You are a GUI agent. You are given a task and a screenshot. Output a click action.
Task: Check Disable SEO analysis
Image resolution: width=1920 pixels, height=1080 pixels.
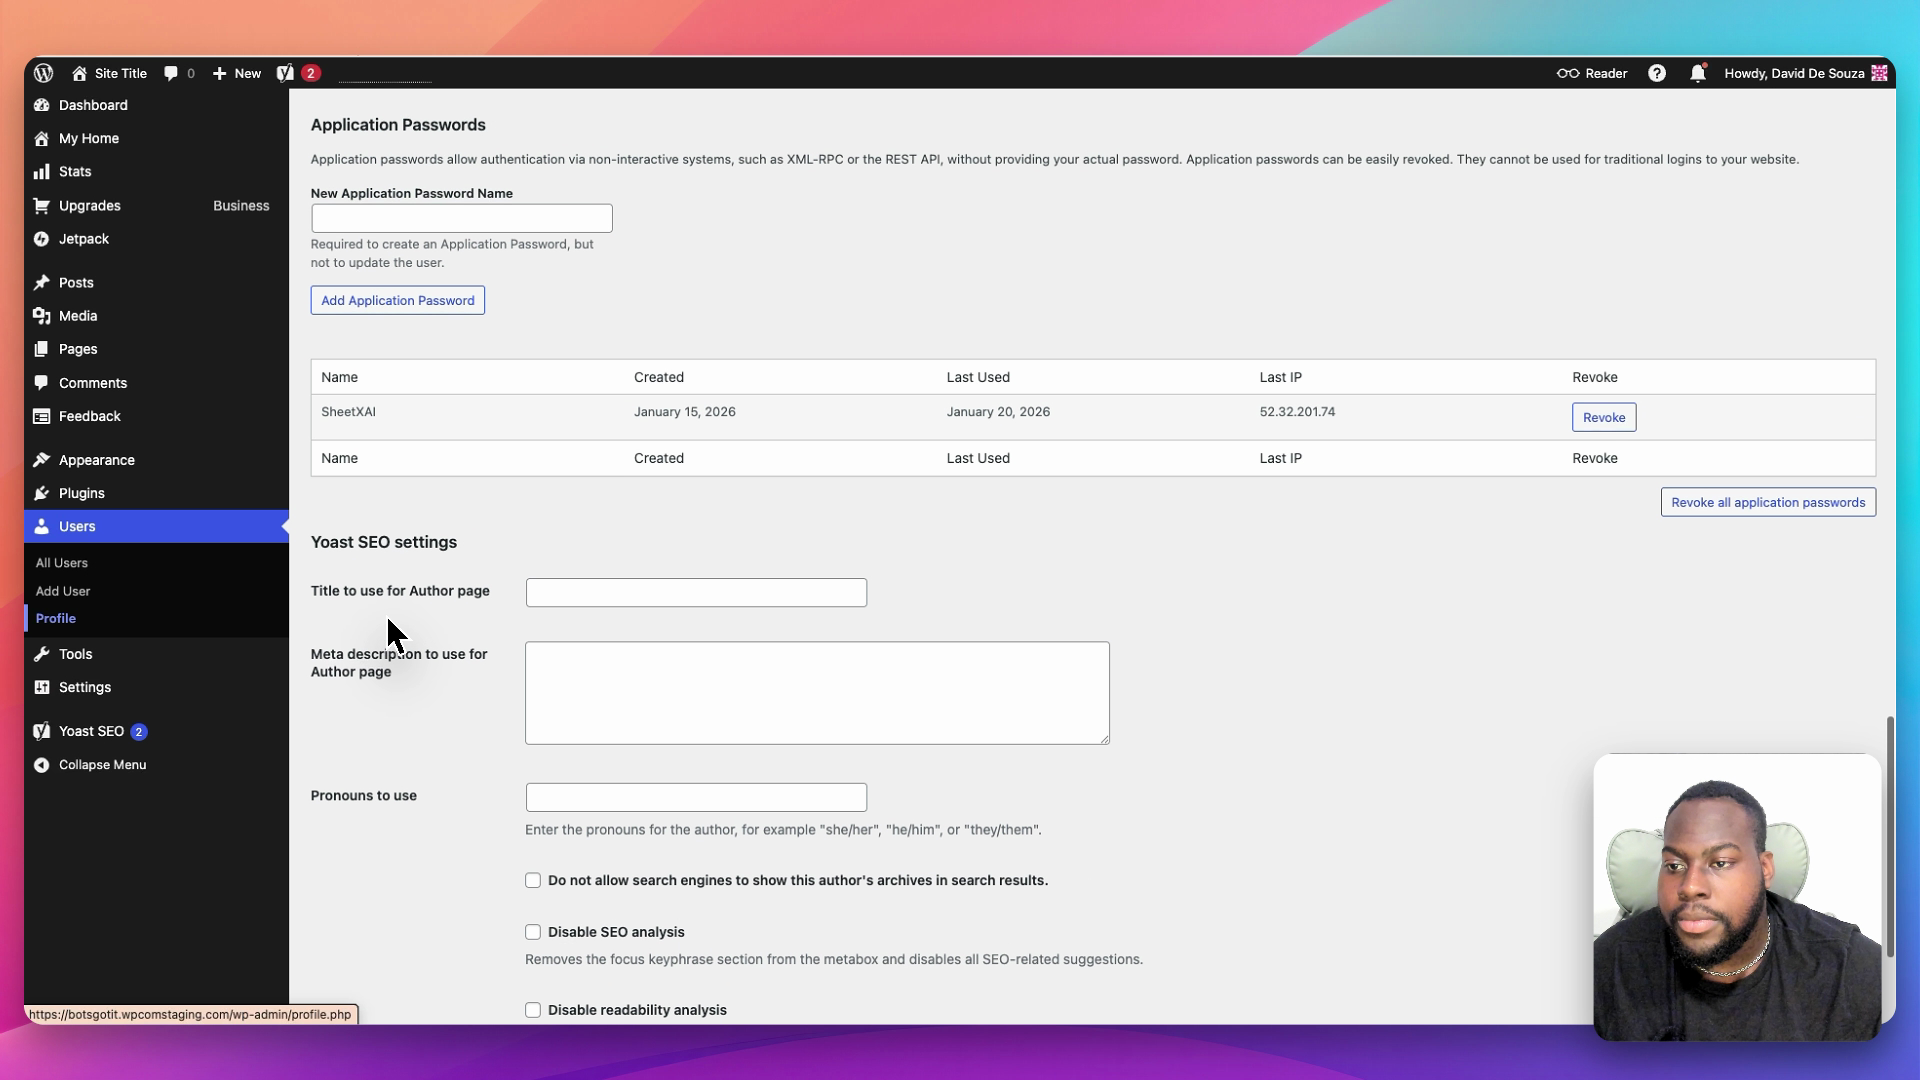[533, 932]
